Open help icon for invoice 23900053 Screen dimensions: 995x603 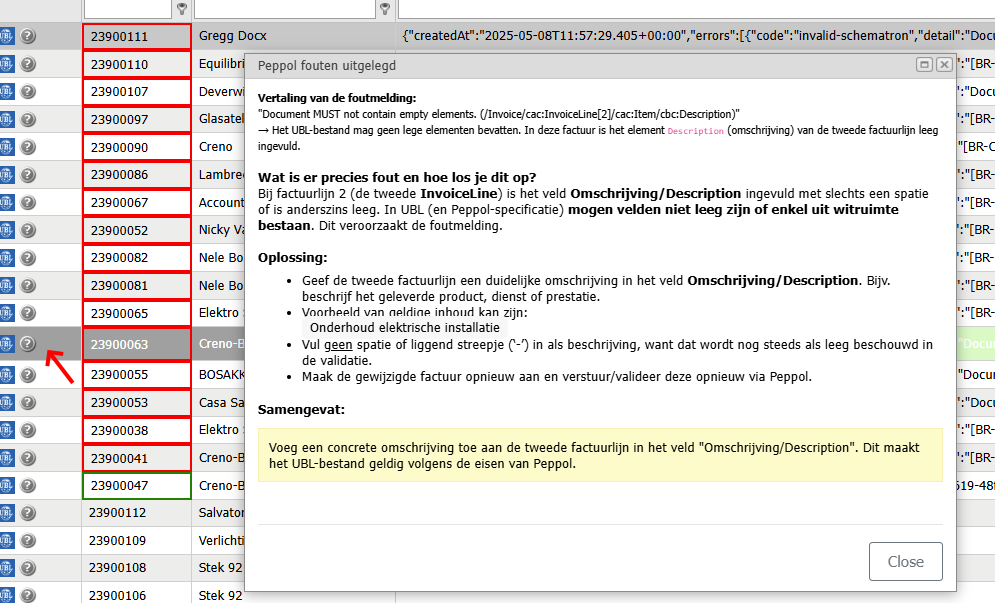coord(27,402)
